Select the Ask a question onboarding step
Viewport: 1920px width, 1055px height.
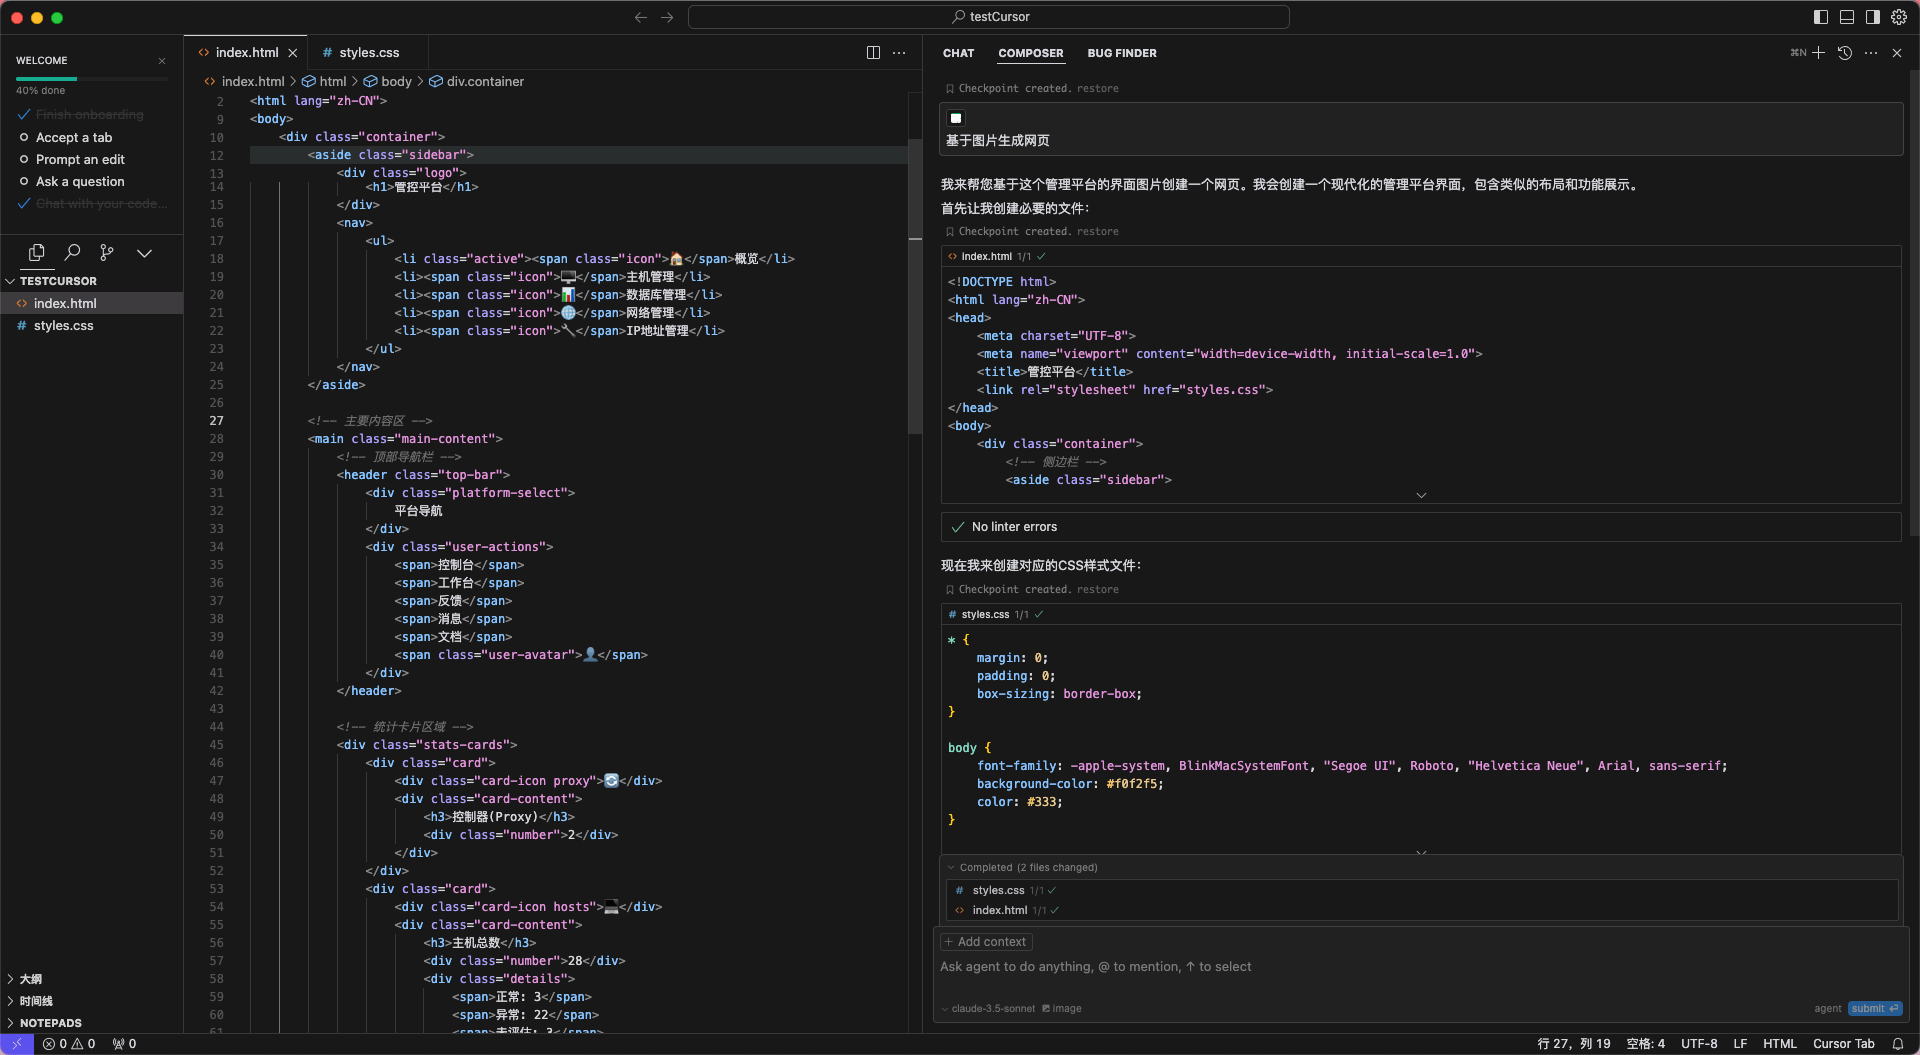[80, 181]
